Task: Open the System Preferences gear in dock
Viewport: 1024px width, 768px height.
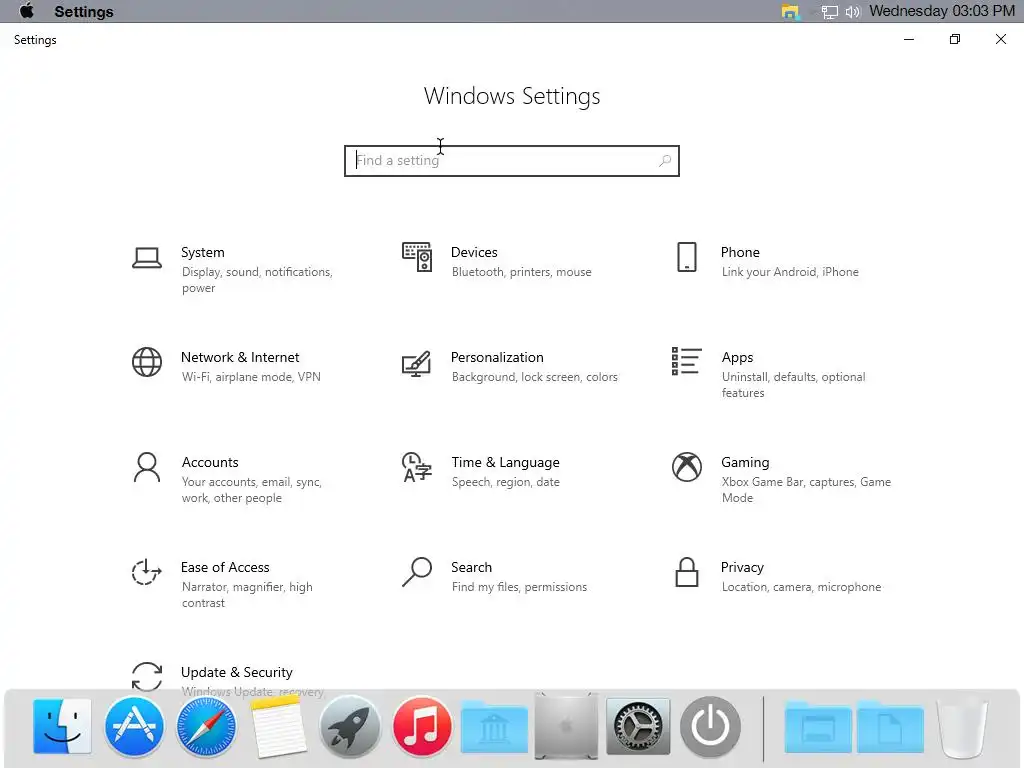Action: pyautogui.click(x=638, y=727)
